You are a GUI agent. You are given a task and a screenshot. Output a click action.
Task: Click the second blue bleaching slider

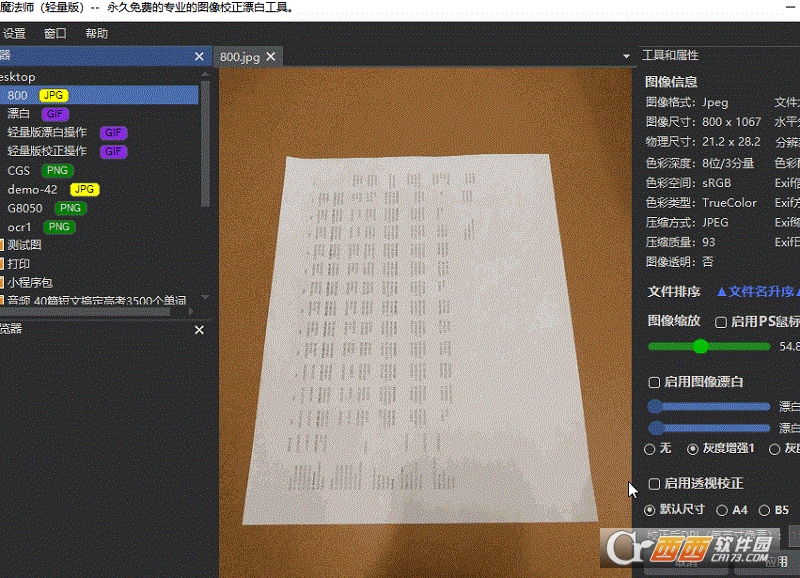point(709,428)
